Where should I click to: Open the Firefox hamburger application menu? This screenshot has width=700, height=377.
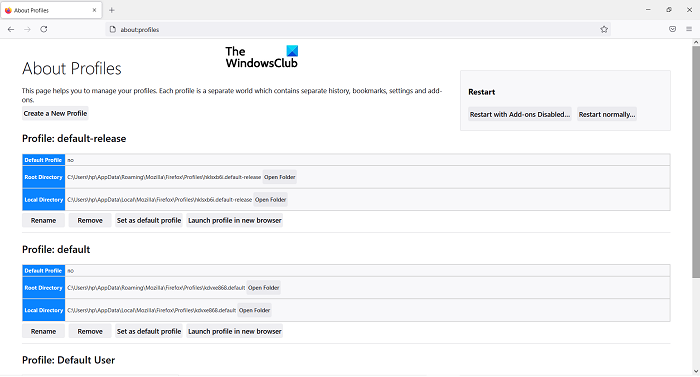[x=689, y=29]
